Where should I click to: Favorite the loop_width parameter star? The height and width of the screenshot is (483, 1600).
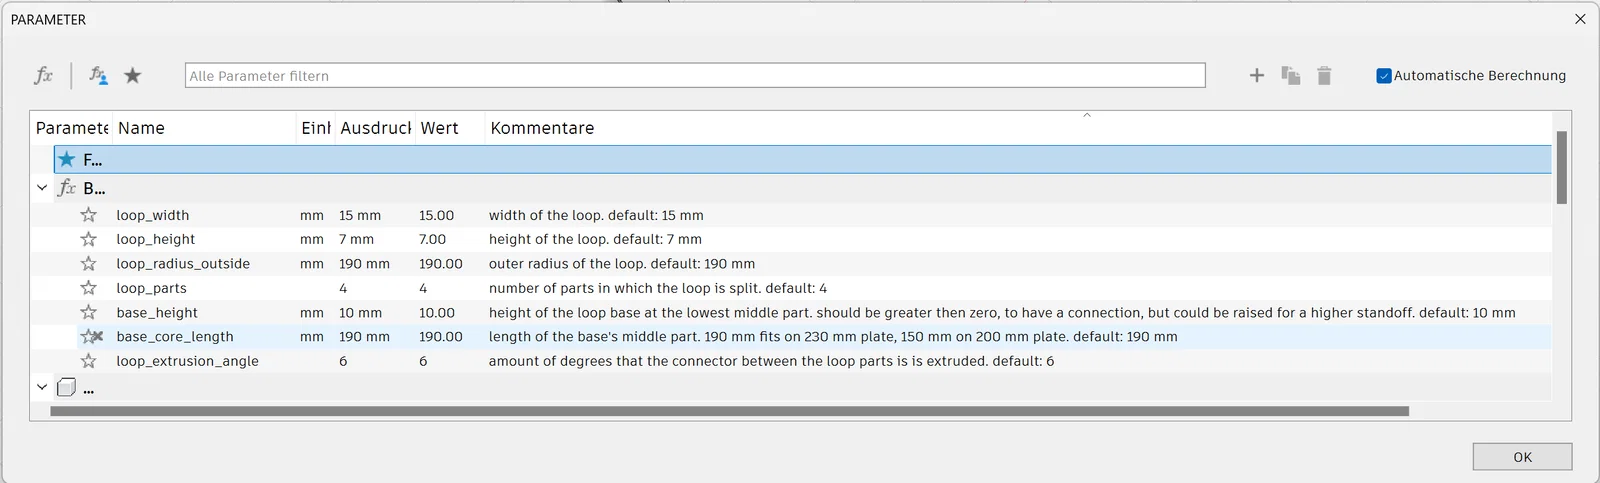(89, 215)
